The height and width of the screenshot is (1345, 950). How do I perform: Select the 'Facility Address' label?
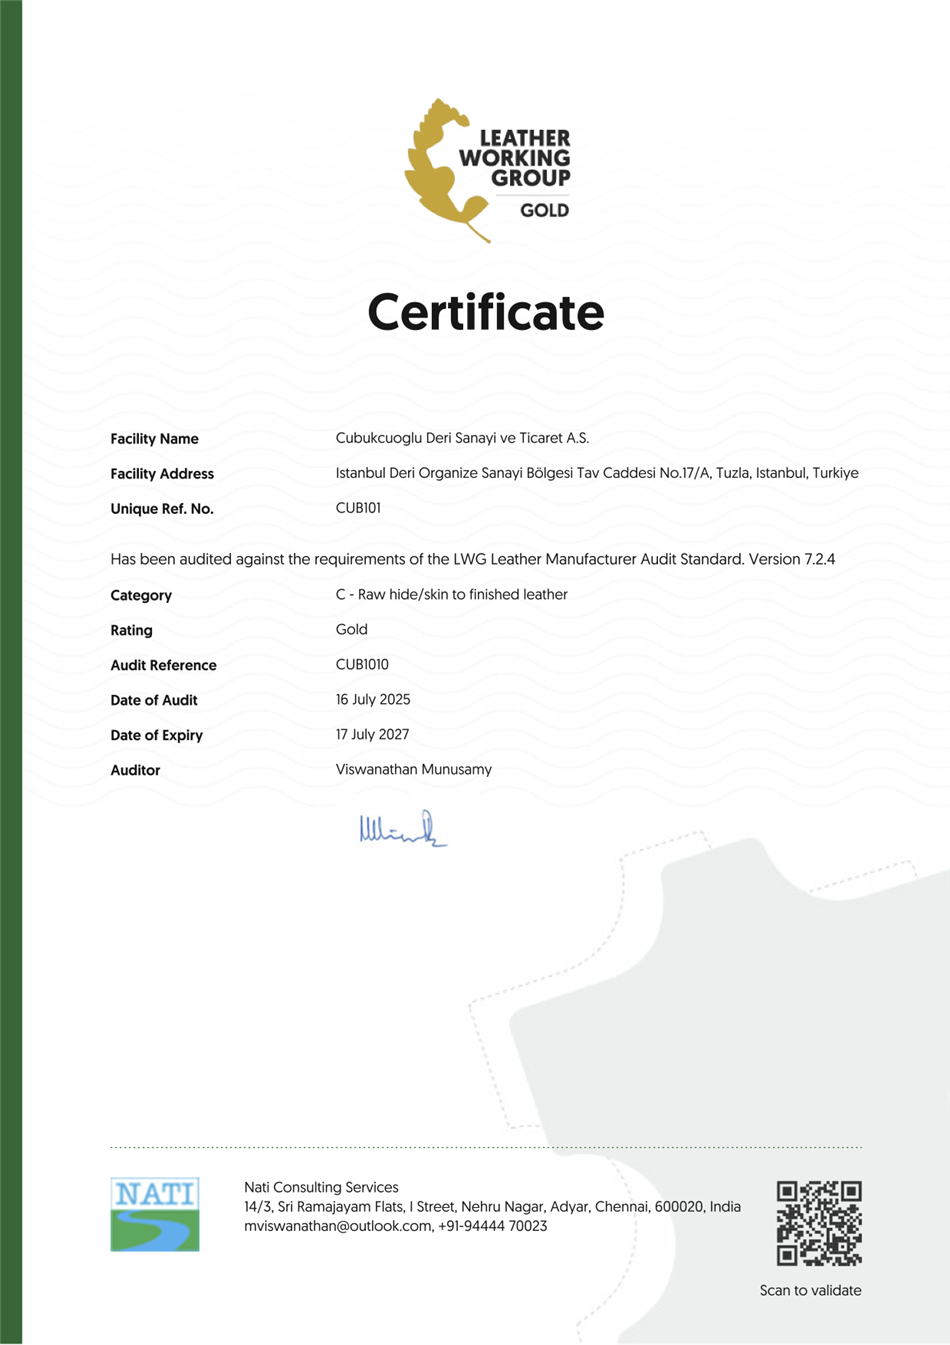coord(162,474)
